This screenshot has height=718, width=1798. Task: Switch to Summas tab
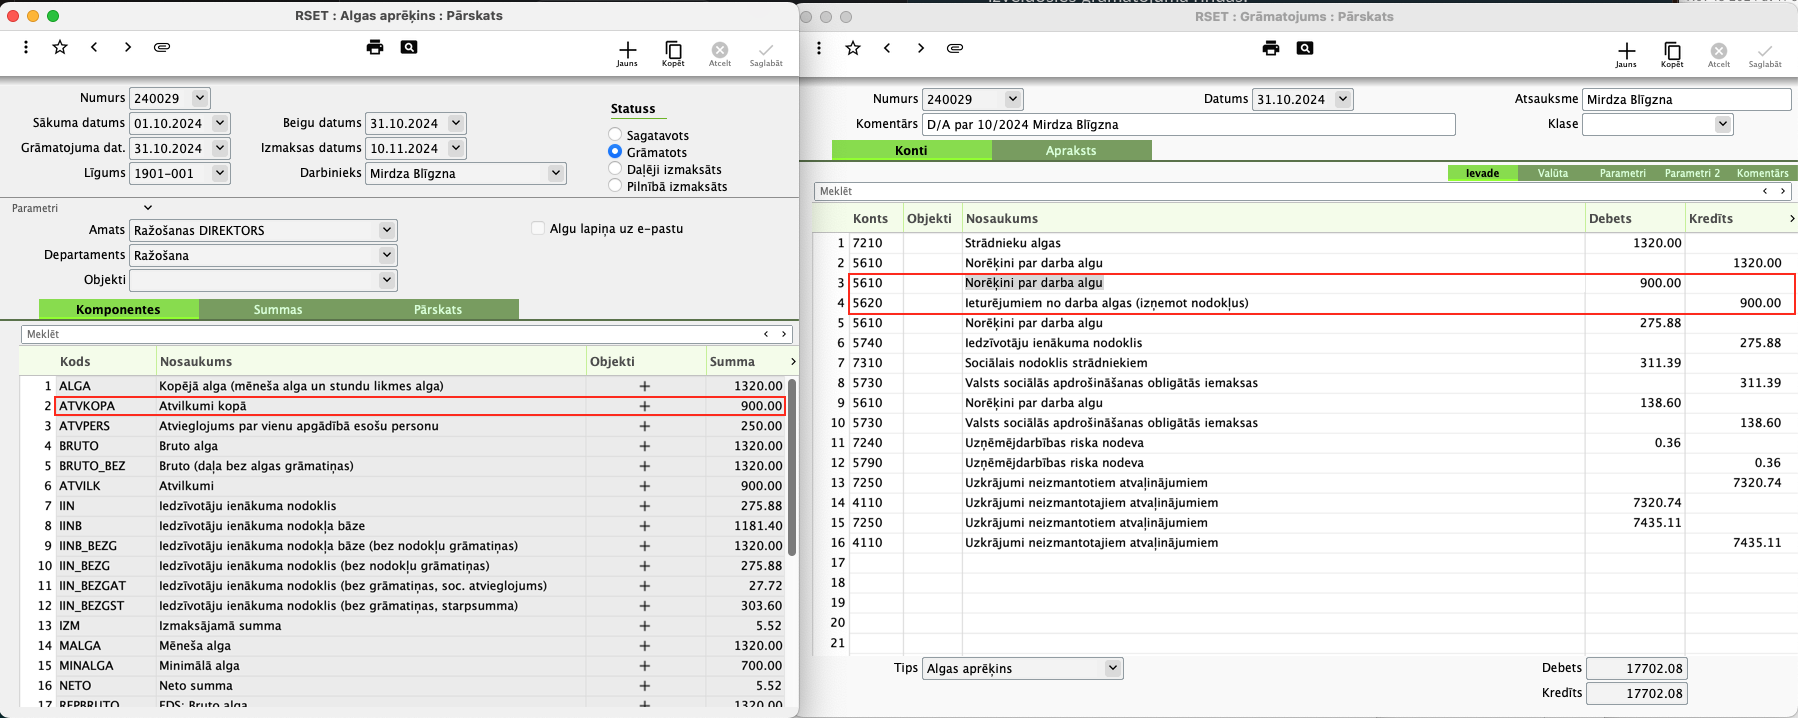pos(278,309)
